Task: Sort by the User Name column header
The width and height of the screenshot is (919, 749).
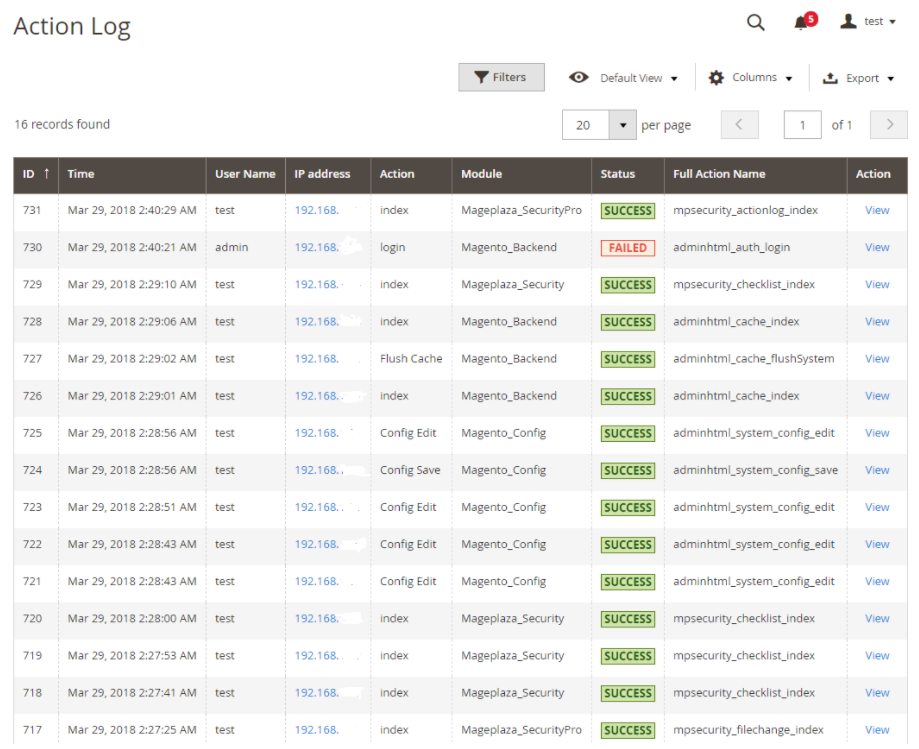Action: (245, 174)
